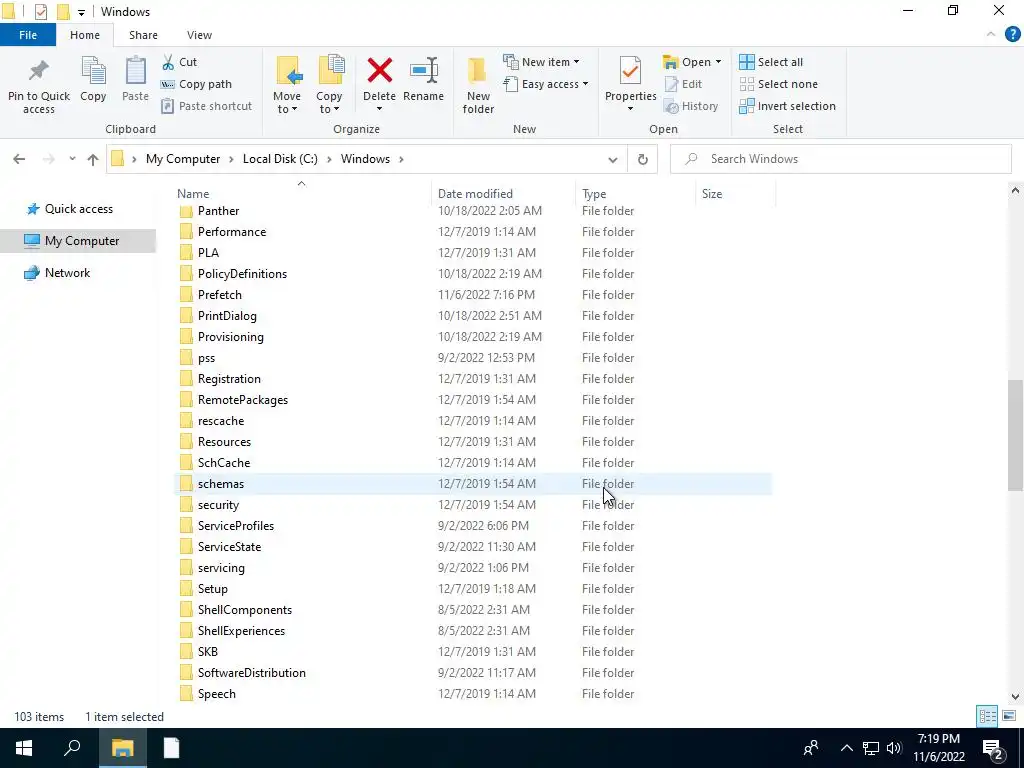Create a New folder from ribbon

[478, 85]
